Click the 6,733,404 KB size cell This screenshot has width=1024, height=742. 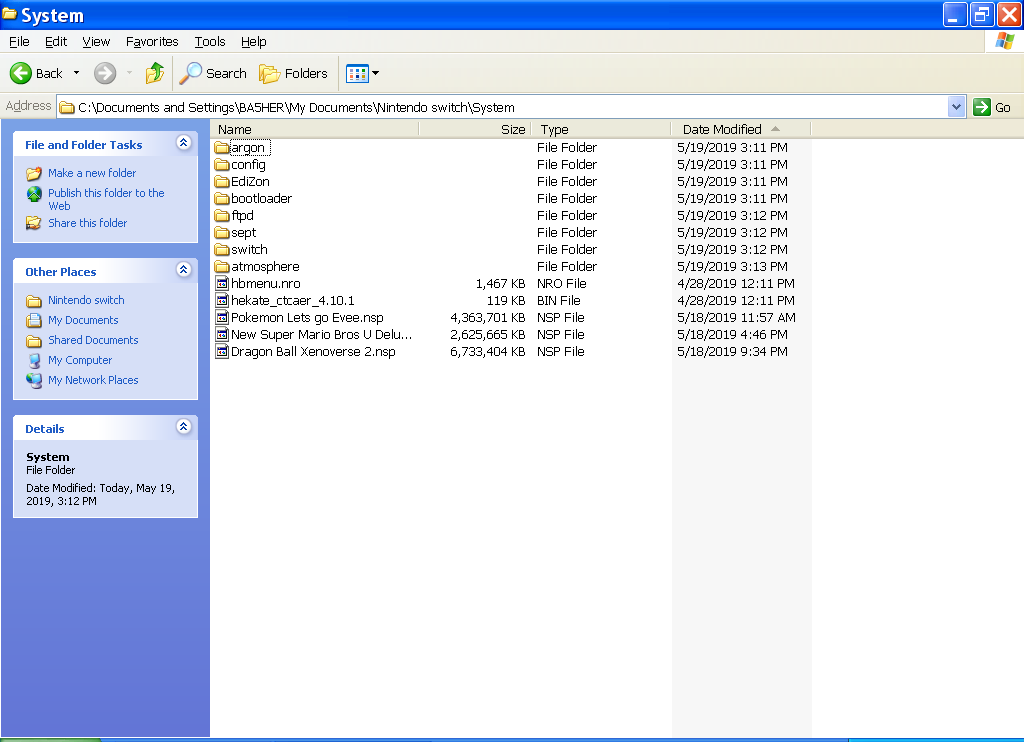pyautogui.click(x=487, y=351)
